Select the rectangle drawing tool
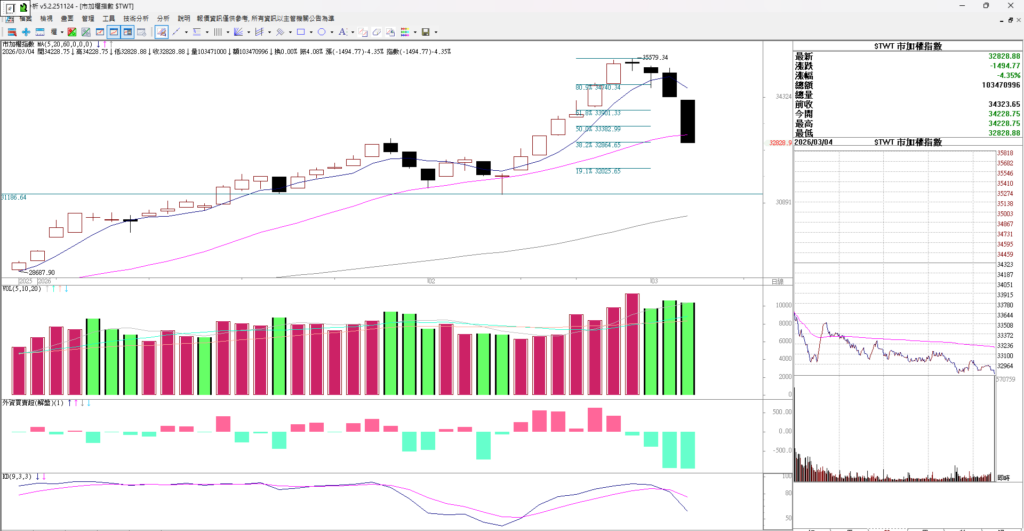1024x531 pixels. [x=301, y=32]
